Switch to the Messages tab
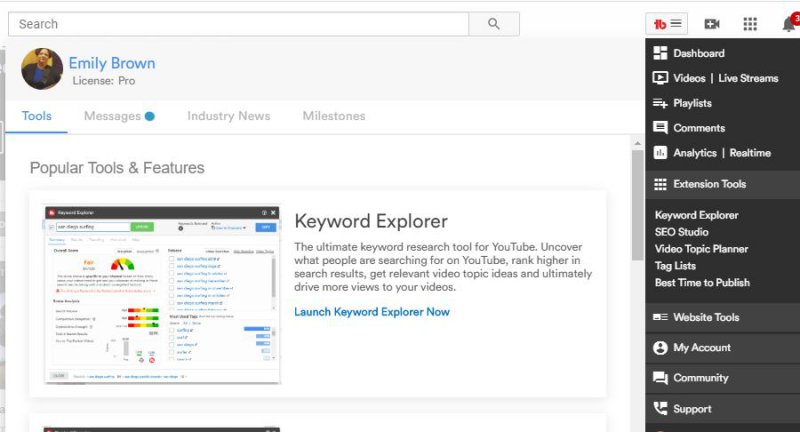 (x=112, y=116)
